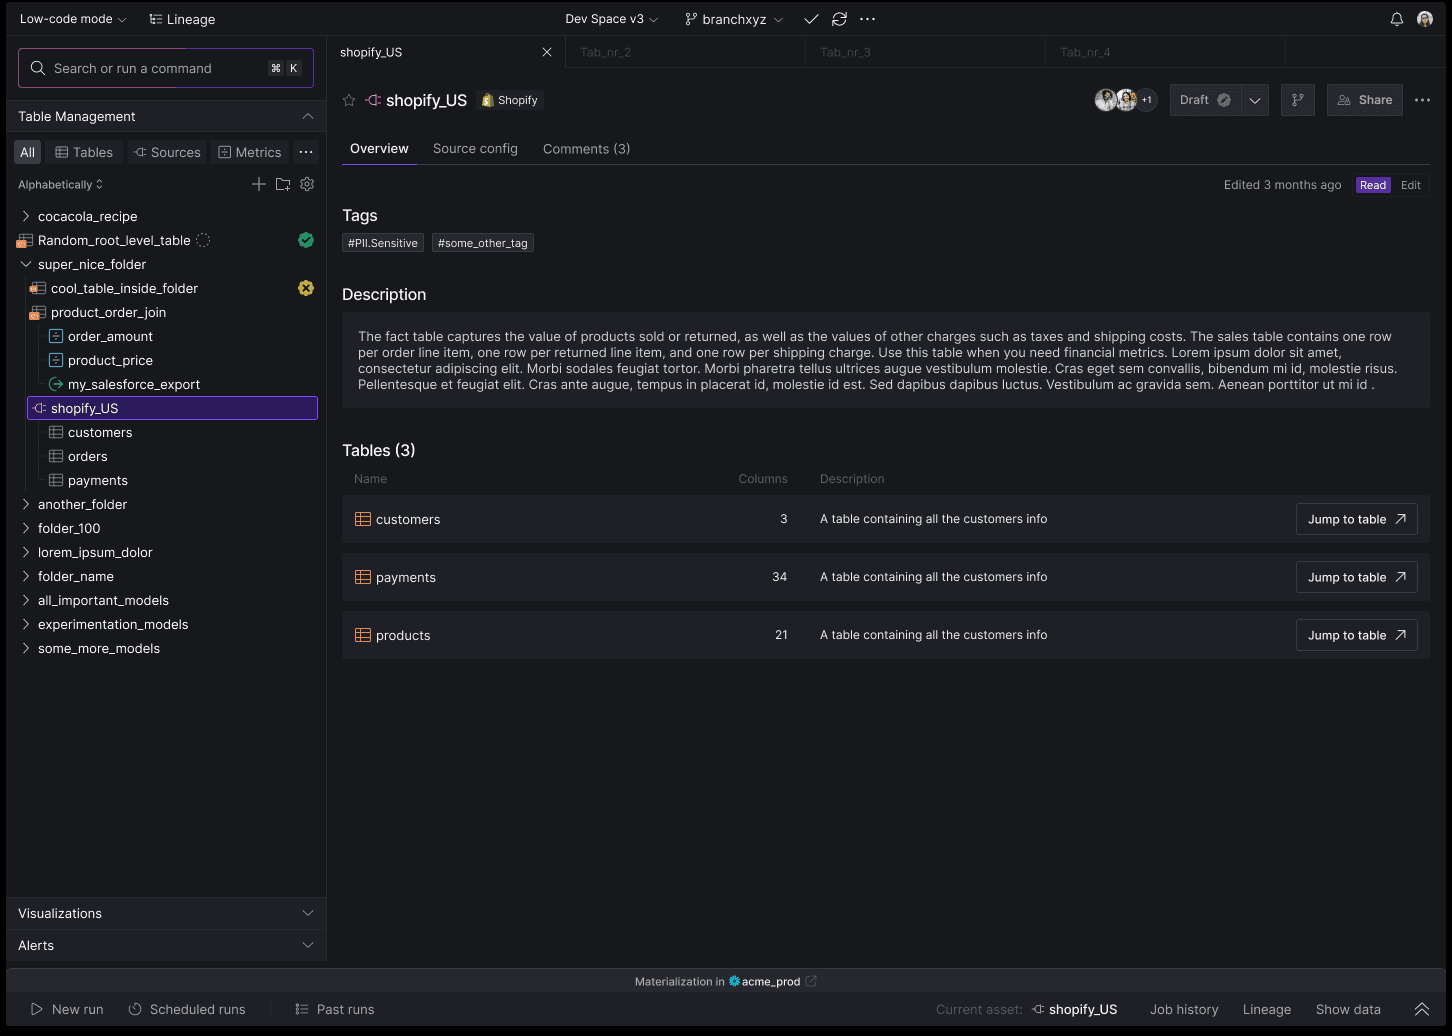Viewport: 1452px width, 1036px height.
Task: Open the Draft status dropdown arrow
Action: (1255, 100)
